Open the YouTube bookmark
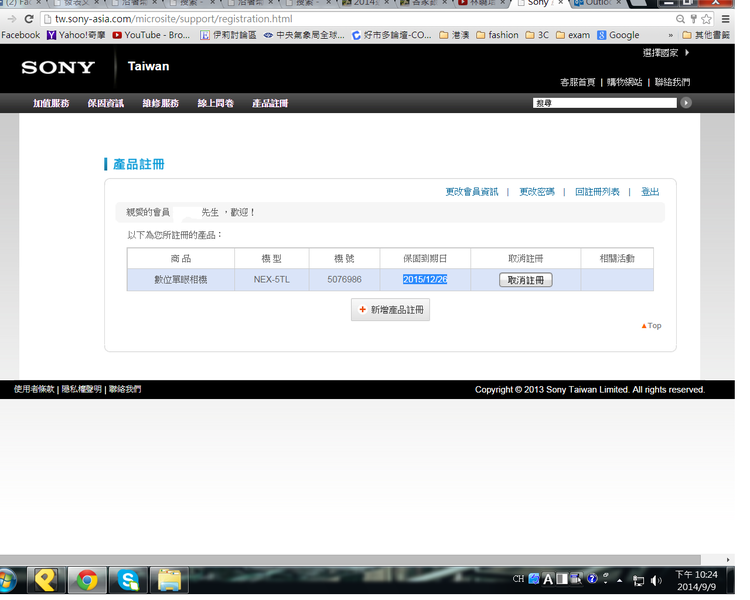 pos(151,35)
